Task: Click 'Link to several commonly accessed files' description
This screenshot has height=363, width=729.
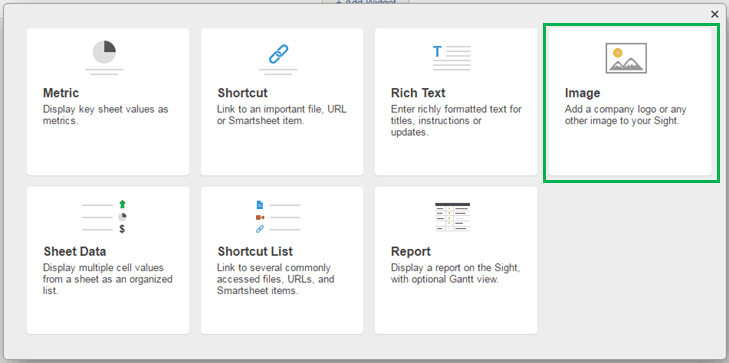Action: click(x=275, y=279)
